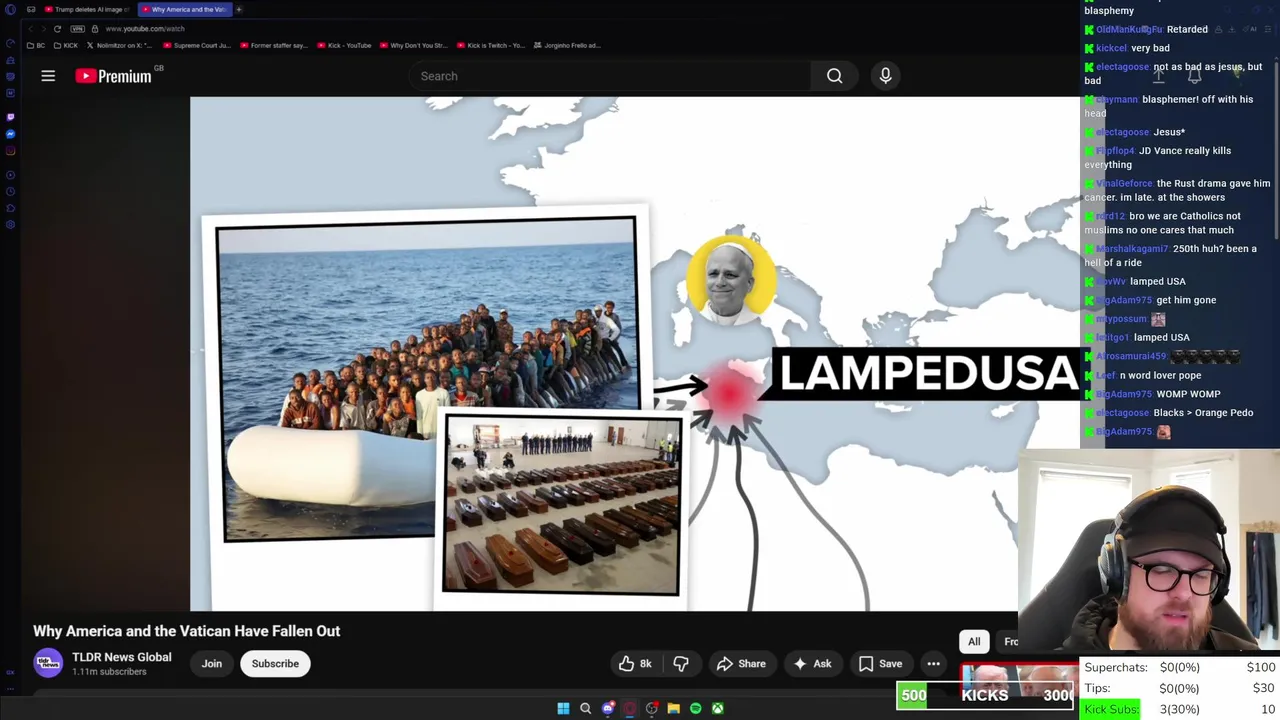Go forward using browser forward arrow
This screenshot has height=720, width=1280.
point(43,29)
